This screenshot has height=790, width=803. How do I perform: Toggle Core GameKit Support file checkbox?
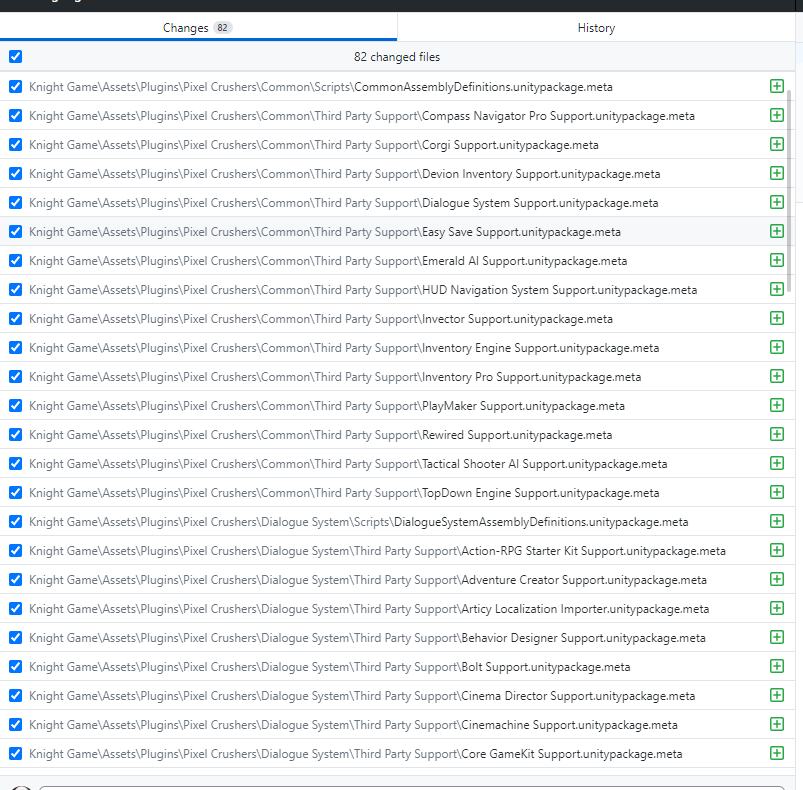point(15,754)
